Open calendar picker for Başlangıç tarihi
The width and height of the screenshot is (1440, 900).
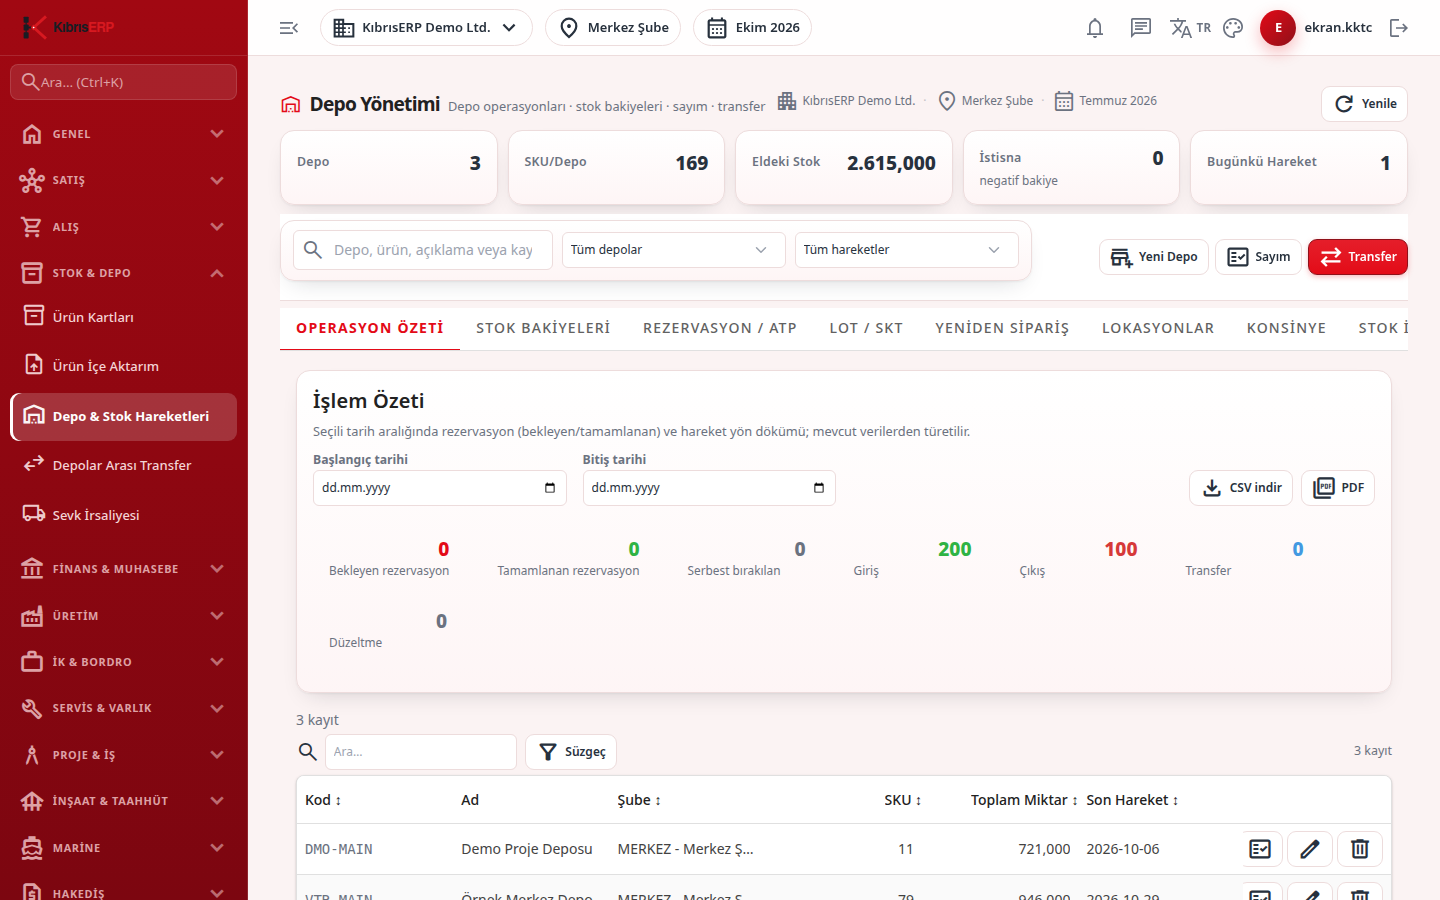click(x=550, y=488)
